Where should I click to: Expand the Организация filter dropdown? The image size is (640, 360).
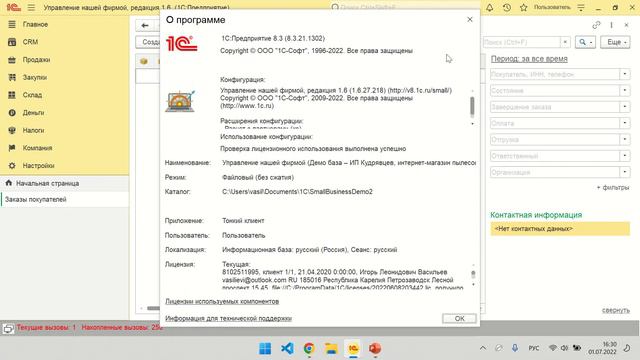(x=624, y=172)
